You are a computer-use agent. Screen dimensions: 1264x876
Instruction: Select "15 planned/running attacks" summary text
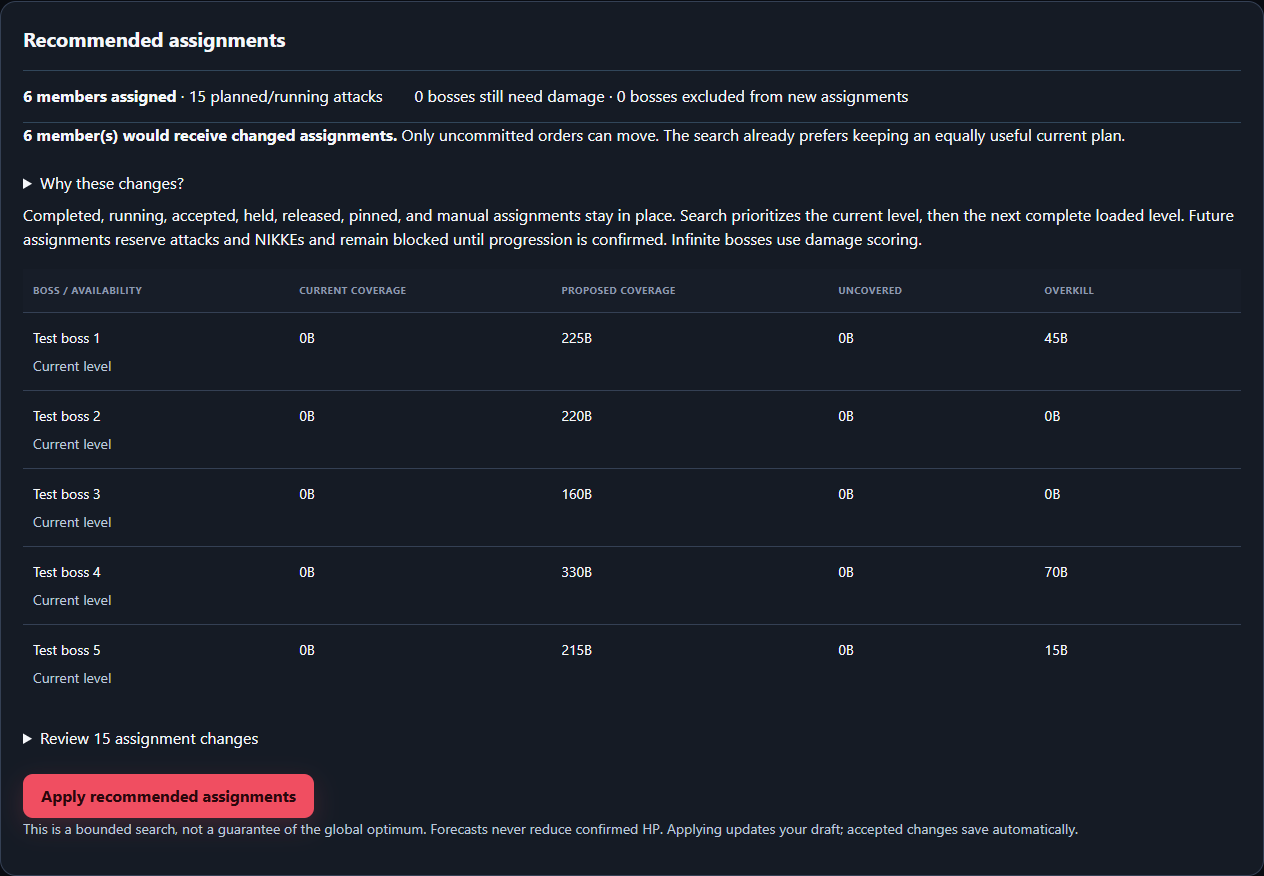pyautogui.click(x=285, y=97)
